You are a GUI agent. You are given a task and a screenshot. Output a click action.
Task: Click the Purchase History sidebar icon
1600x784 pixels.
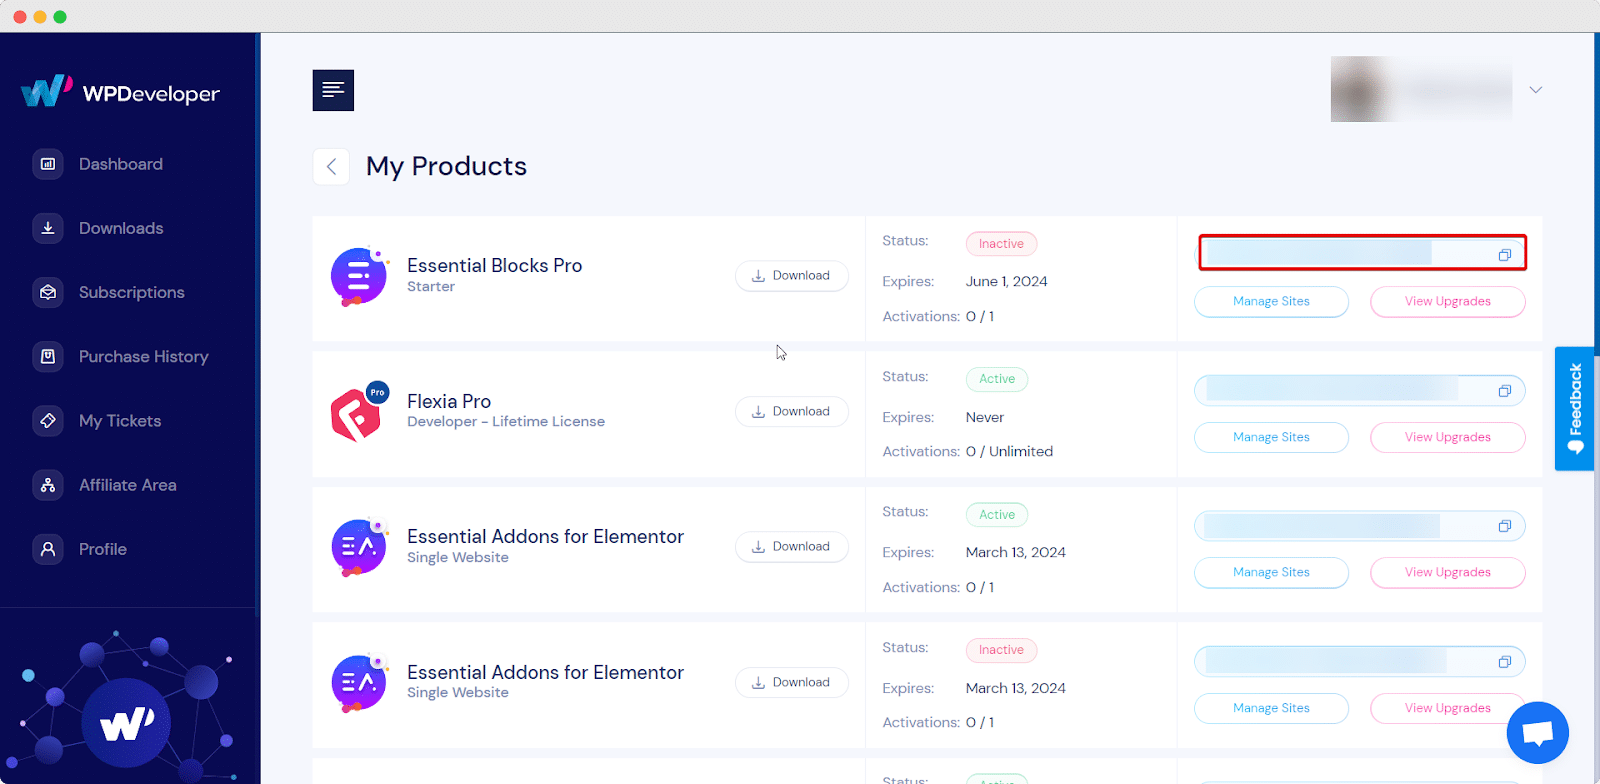click(x=47, y=356)
